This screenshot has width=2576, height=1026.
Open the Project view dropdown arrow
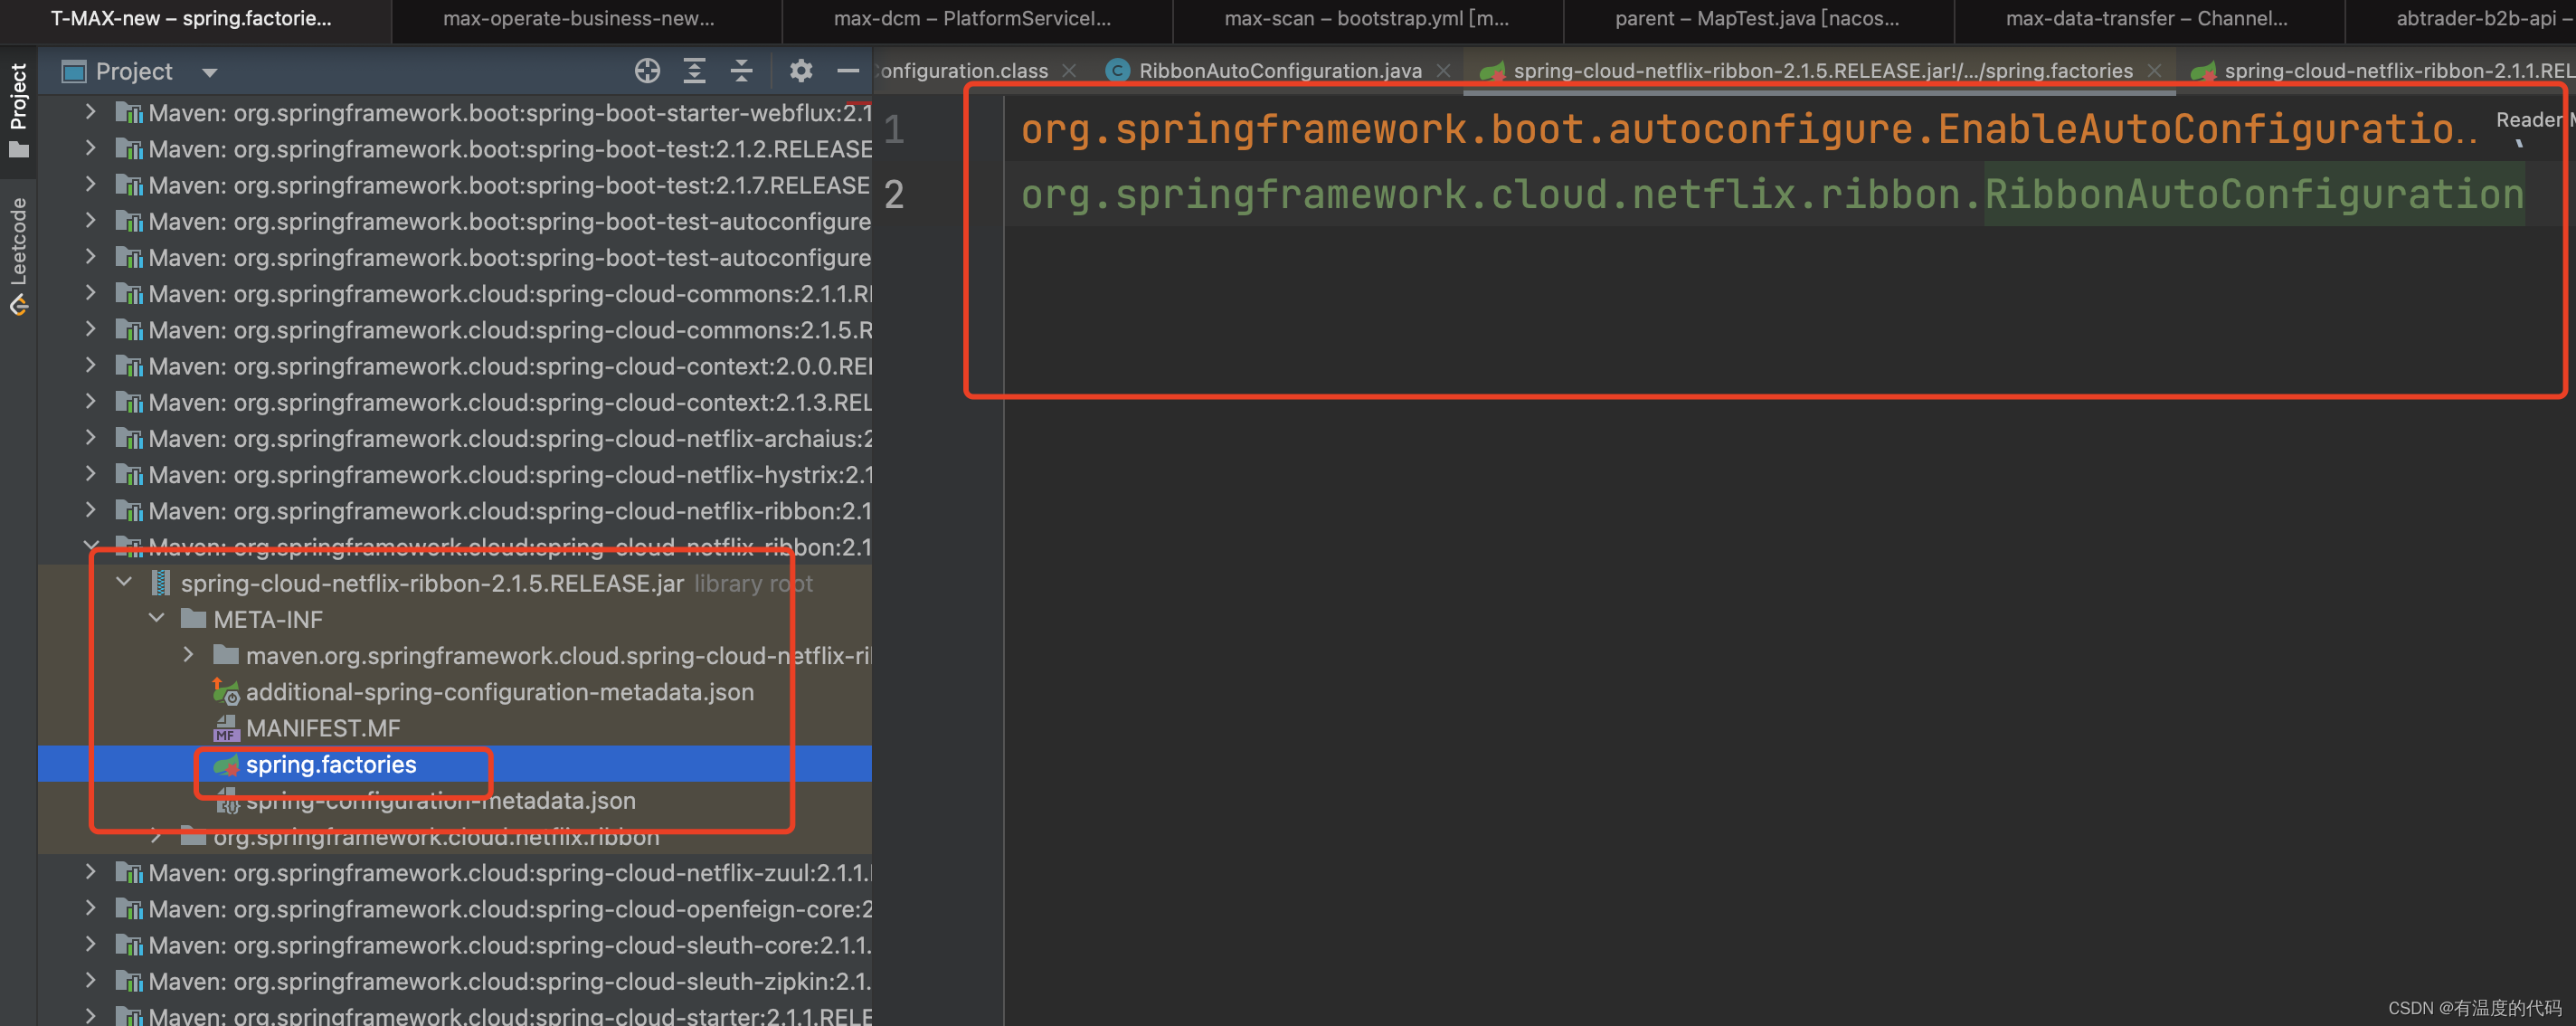(x=209, y=72)
